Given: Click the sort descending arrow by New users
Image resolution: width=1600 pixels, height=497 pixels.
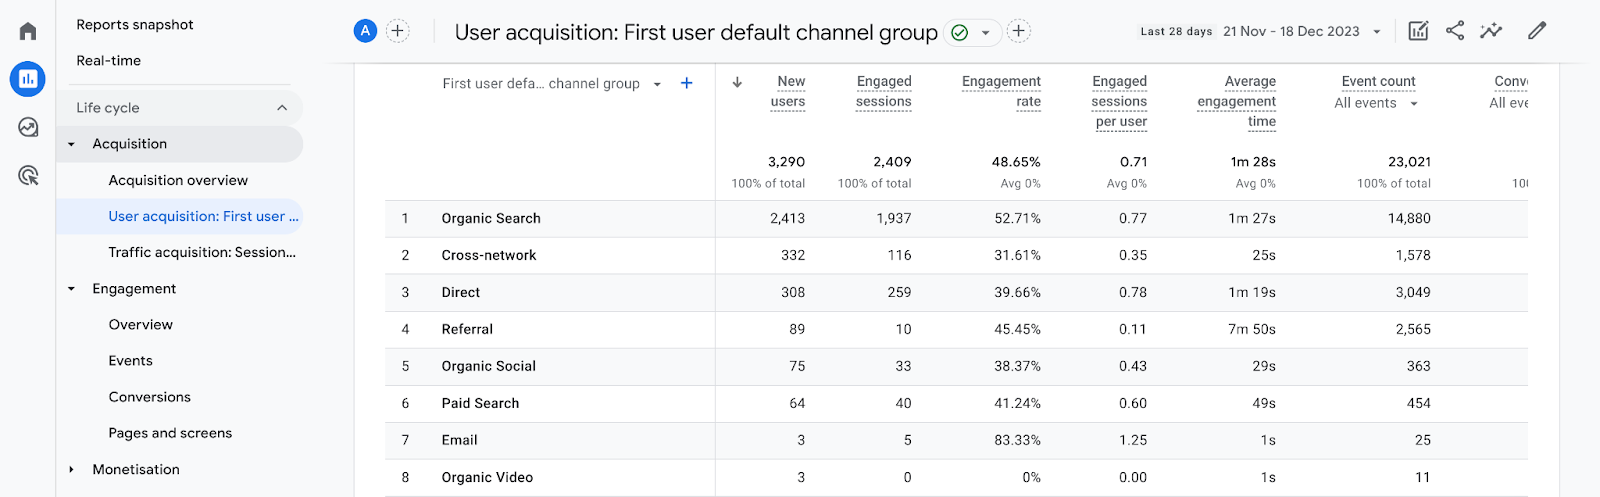Looking at the screenshot, I should tap(737, 82).
